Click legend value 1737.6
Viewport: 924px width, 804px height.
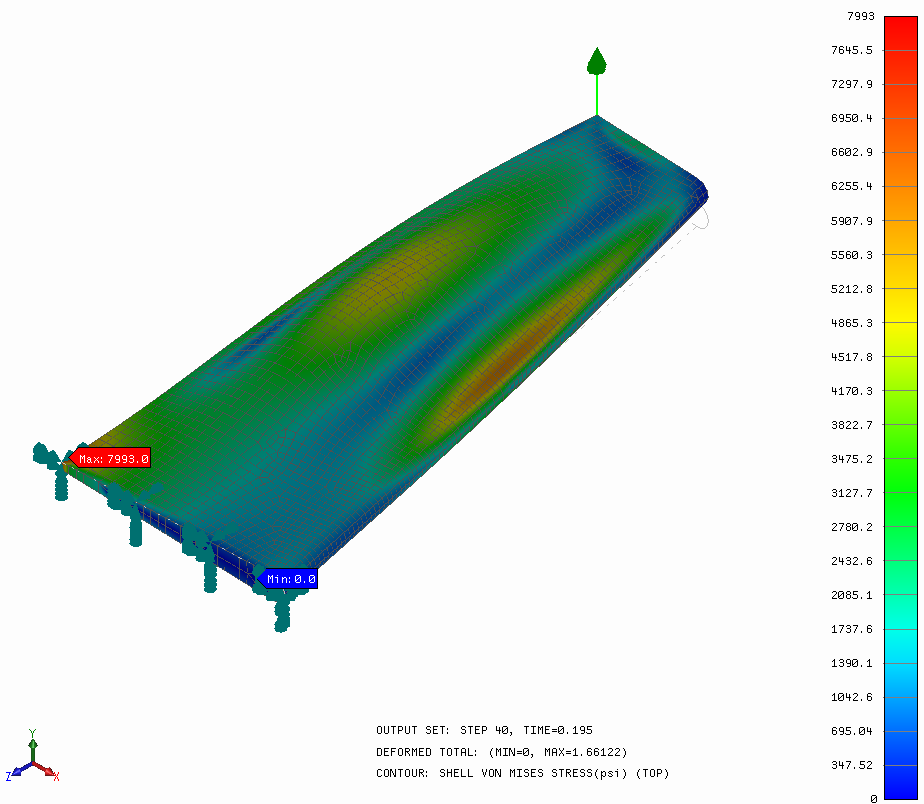click(852, 629)
